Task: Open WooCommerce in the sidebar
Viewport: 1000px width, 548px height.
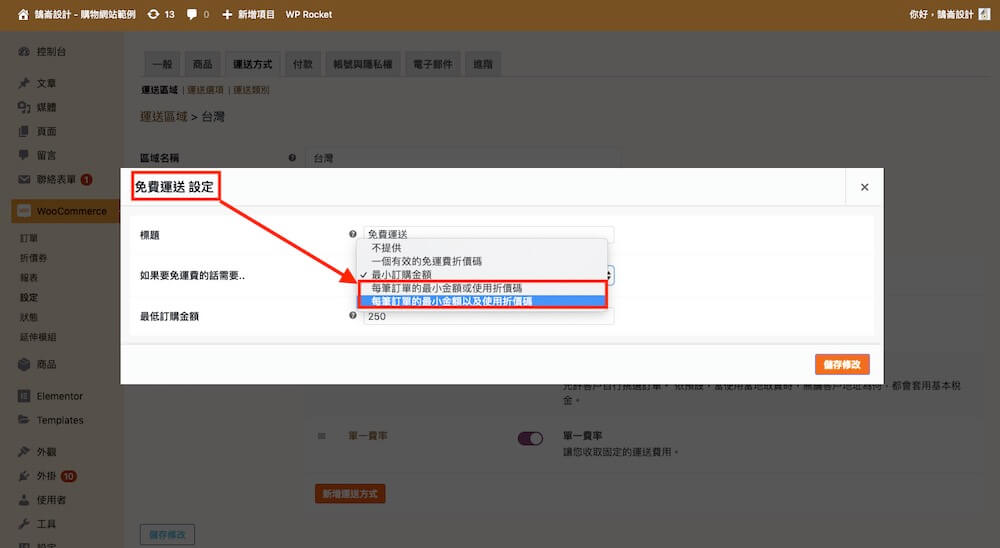Action: click(x=70, y=212)
